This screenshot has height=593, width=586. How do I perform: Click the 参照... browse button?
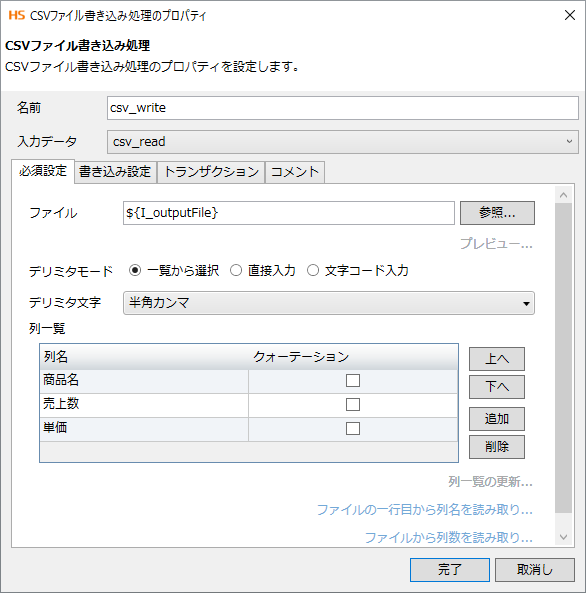click(x=497, y=213)
